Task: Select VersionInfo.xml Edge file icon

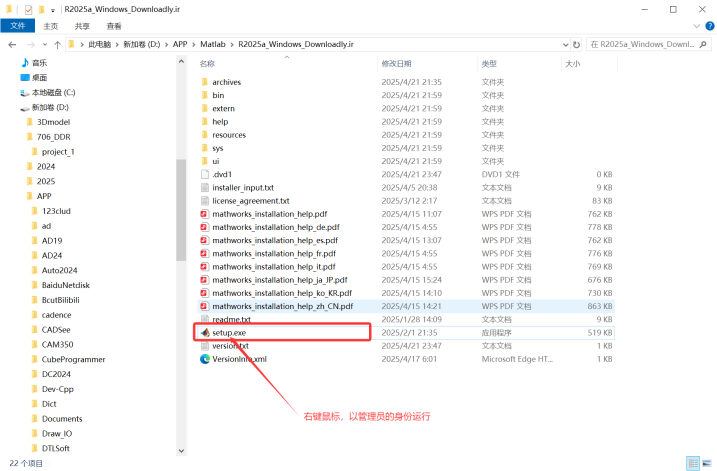Action: [x=205, y=359]
